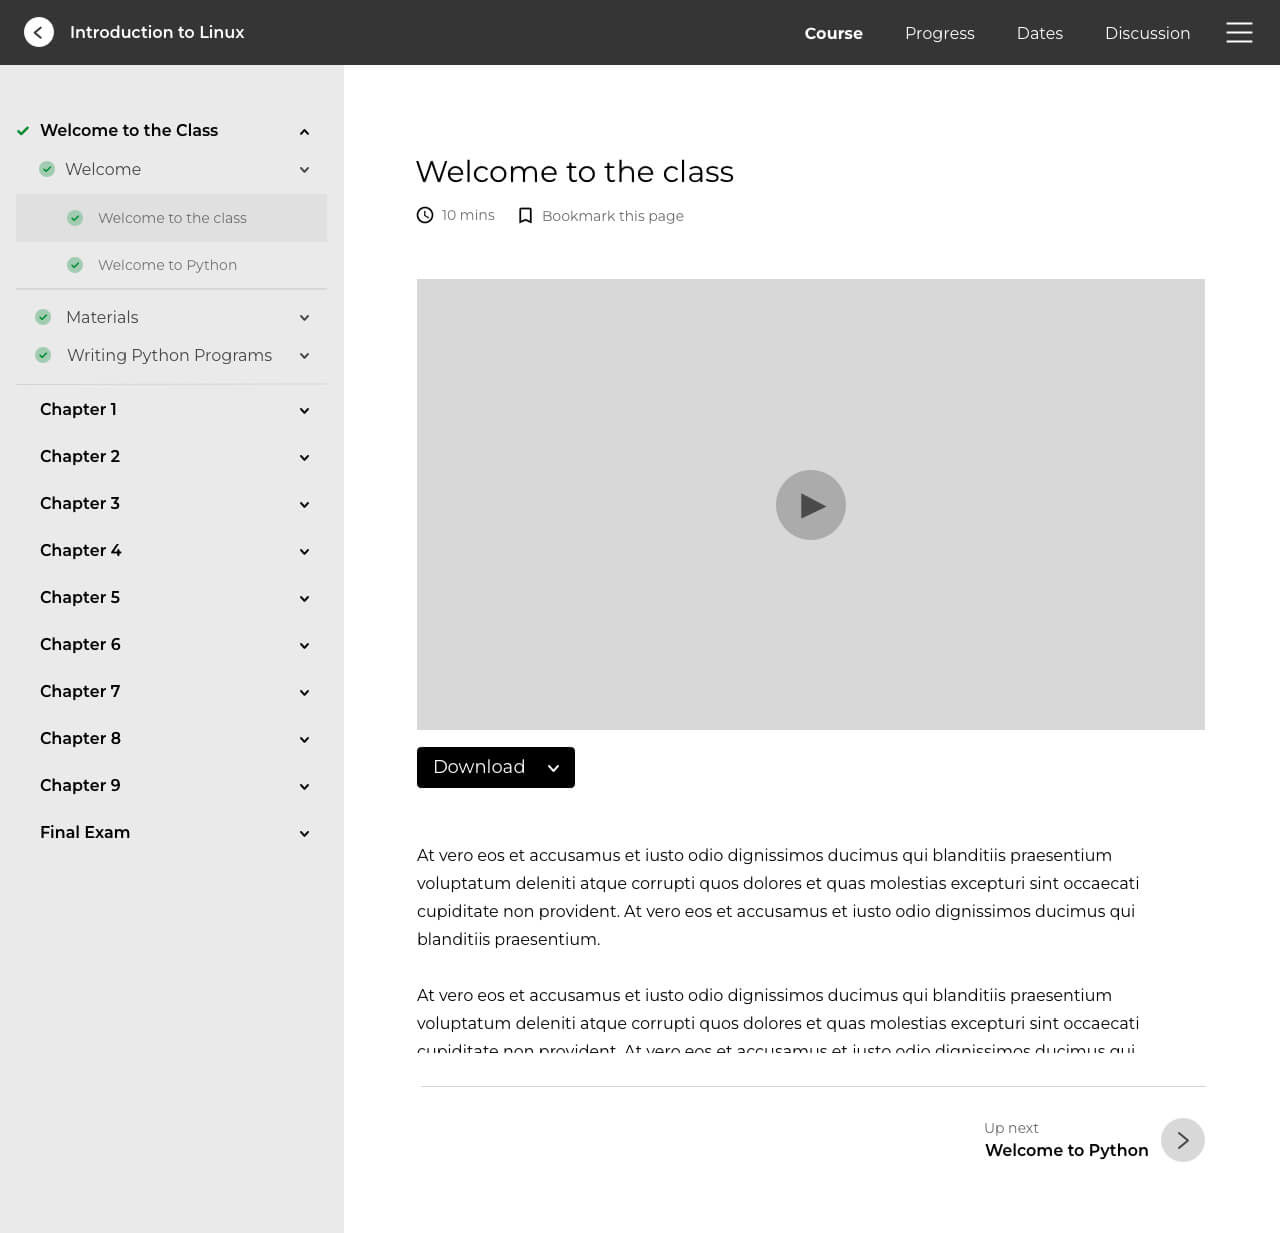Select the Chapter 7 label
Viewport: 1280px width, 1233px height.
click(x=80, y=691)
